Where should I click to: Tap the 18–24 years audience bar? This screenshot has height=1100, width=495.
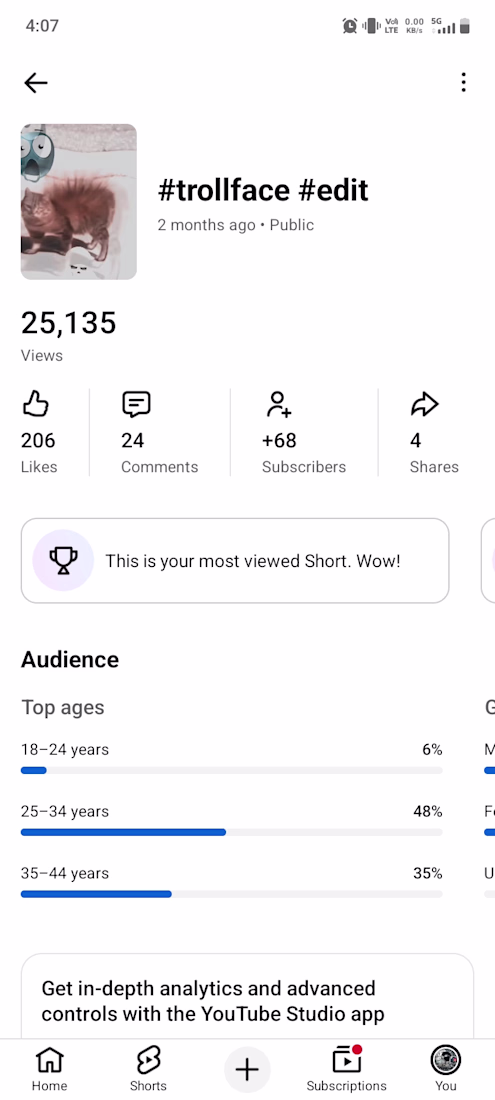(x=231, y=770)
